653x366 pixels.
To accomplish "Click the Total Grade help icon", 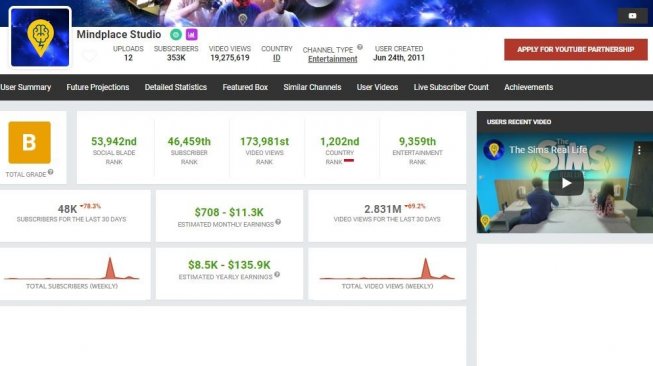I will [50, 172].
